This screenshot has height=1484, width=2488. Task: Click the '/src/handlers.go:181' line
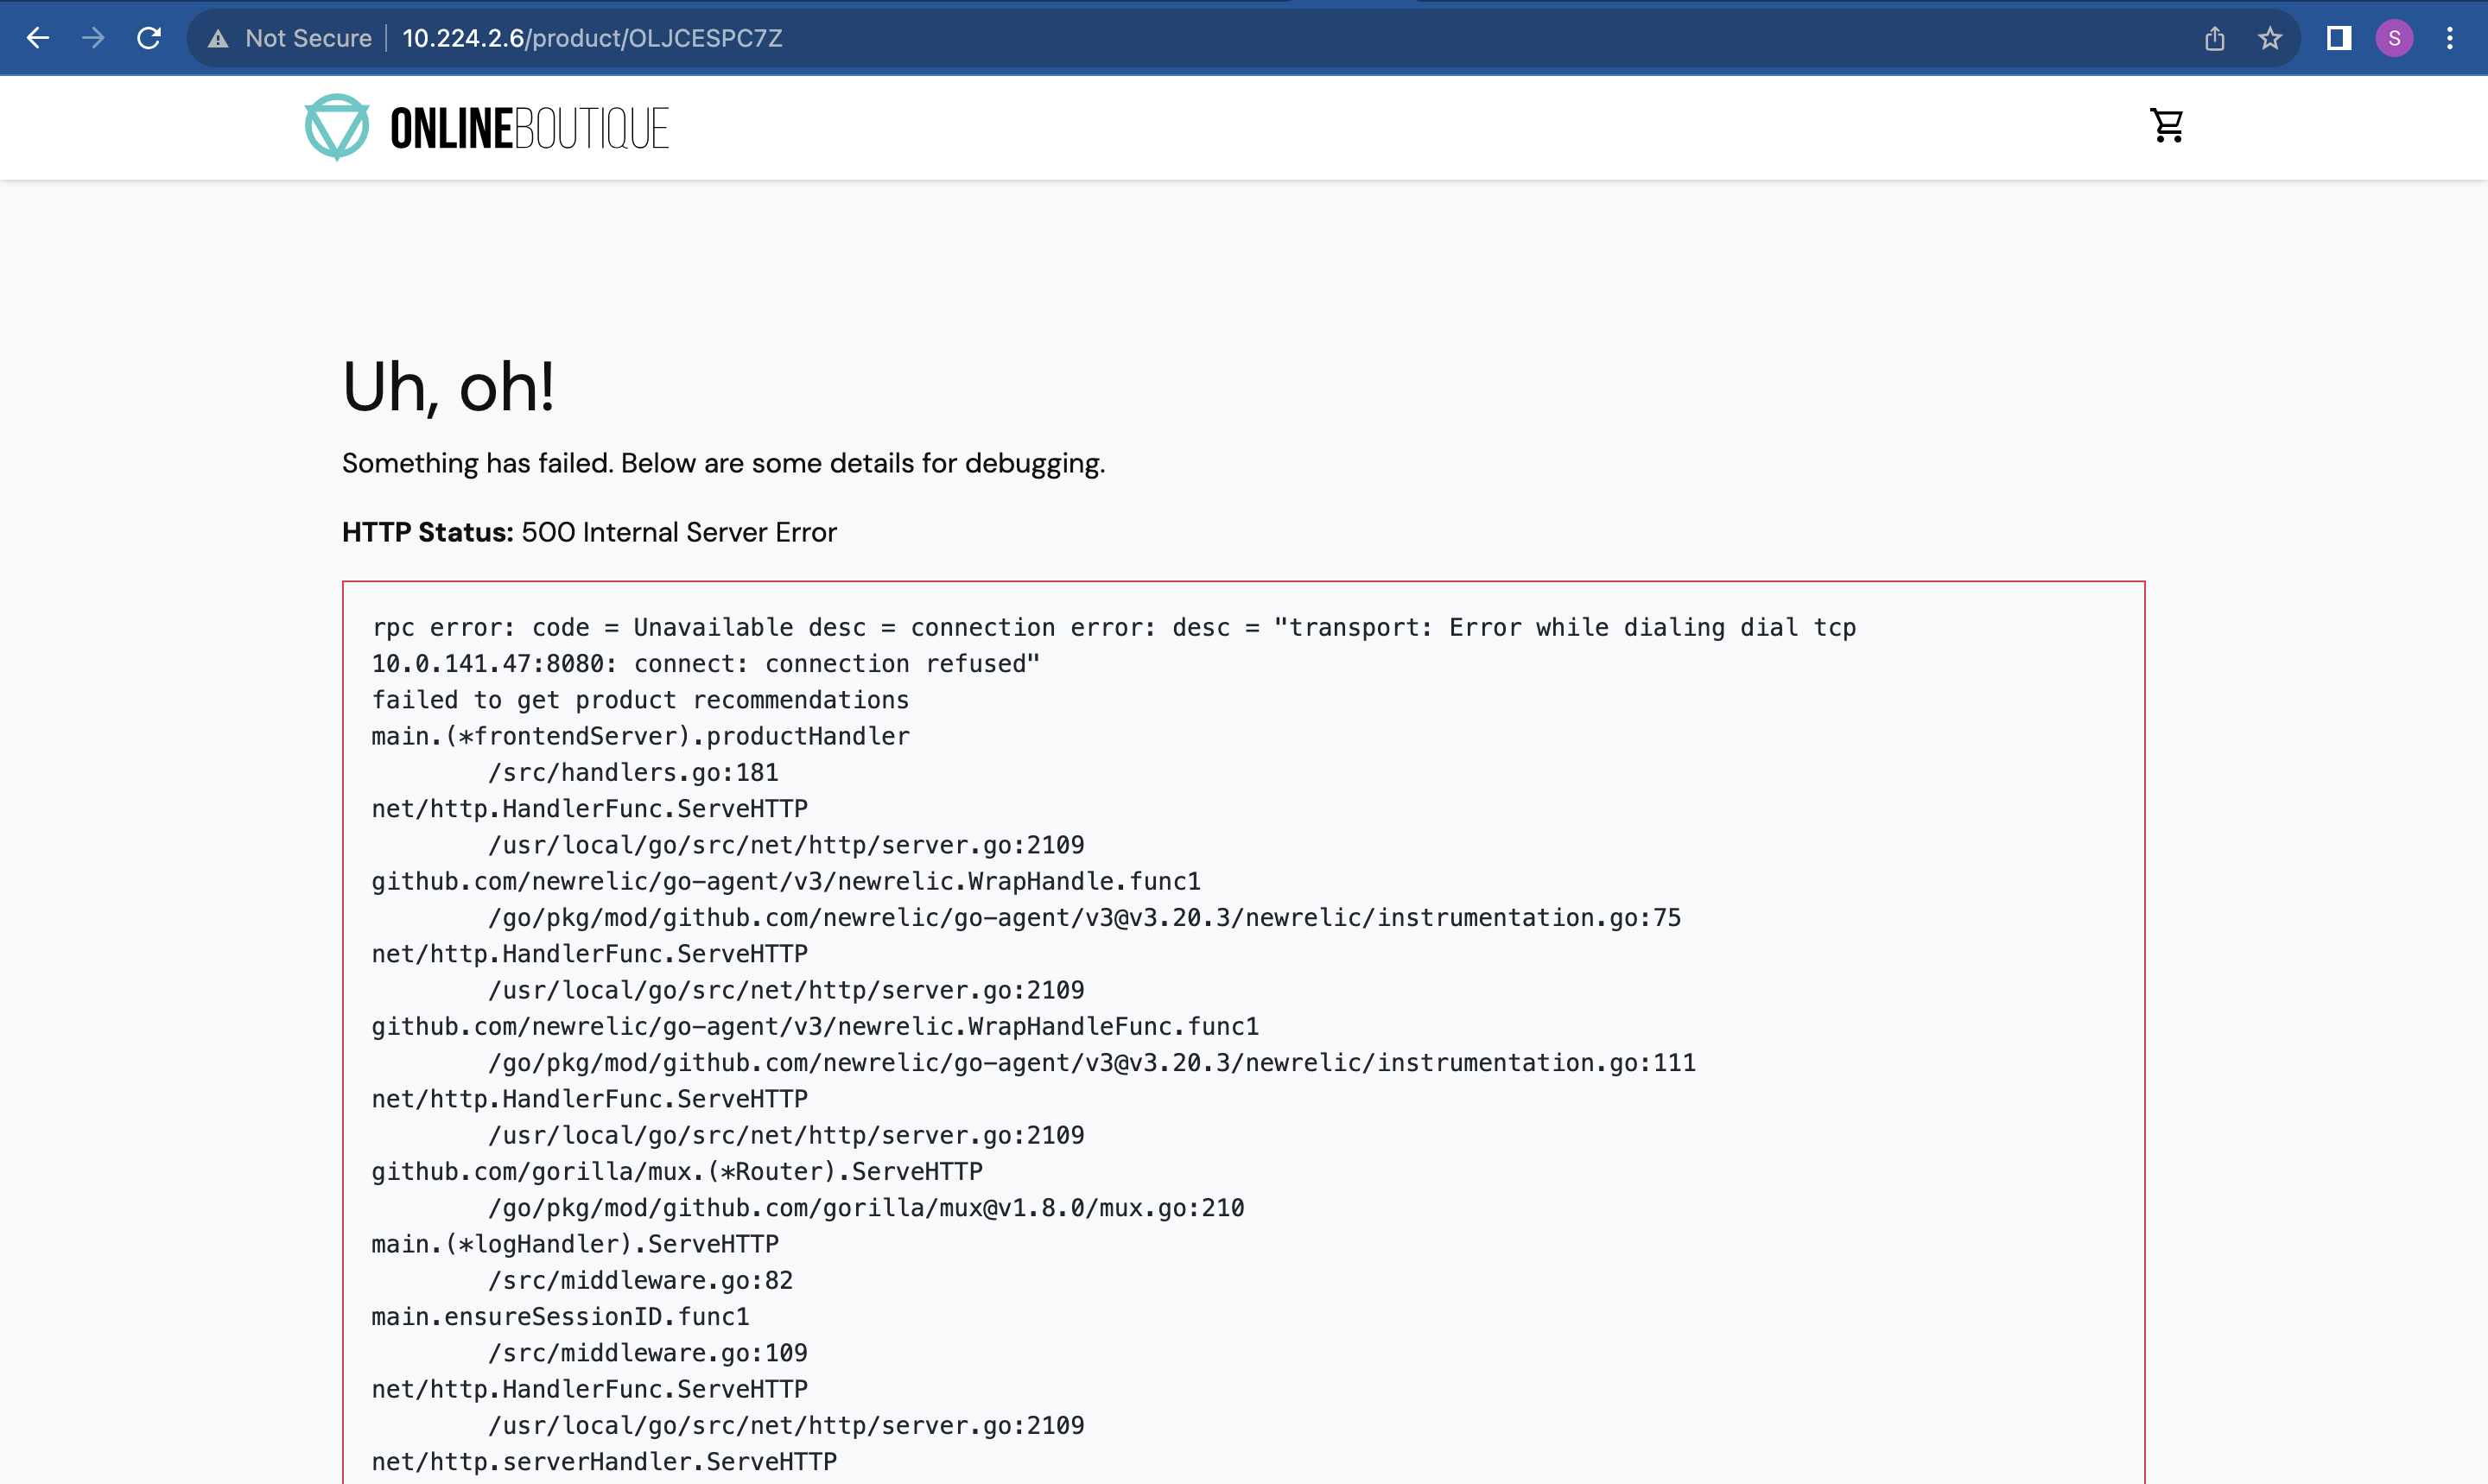click(633, 772)
